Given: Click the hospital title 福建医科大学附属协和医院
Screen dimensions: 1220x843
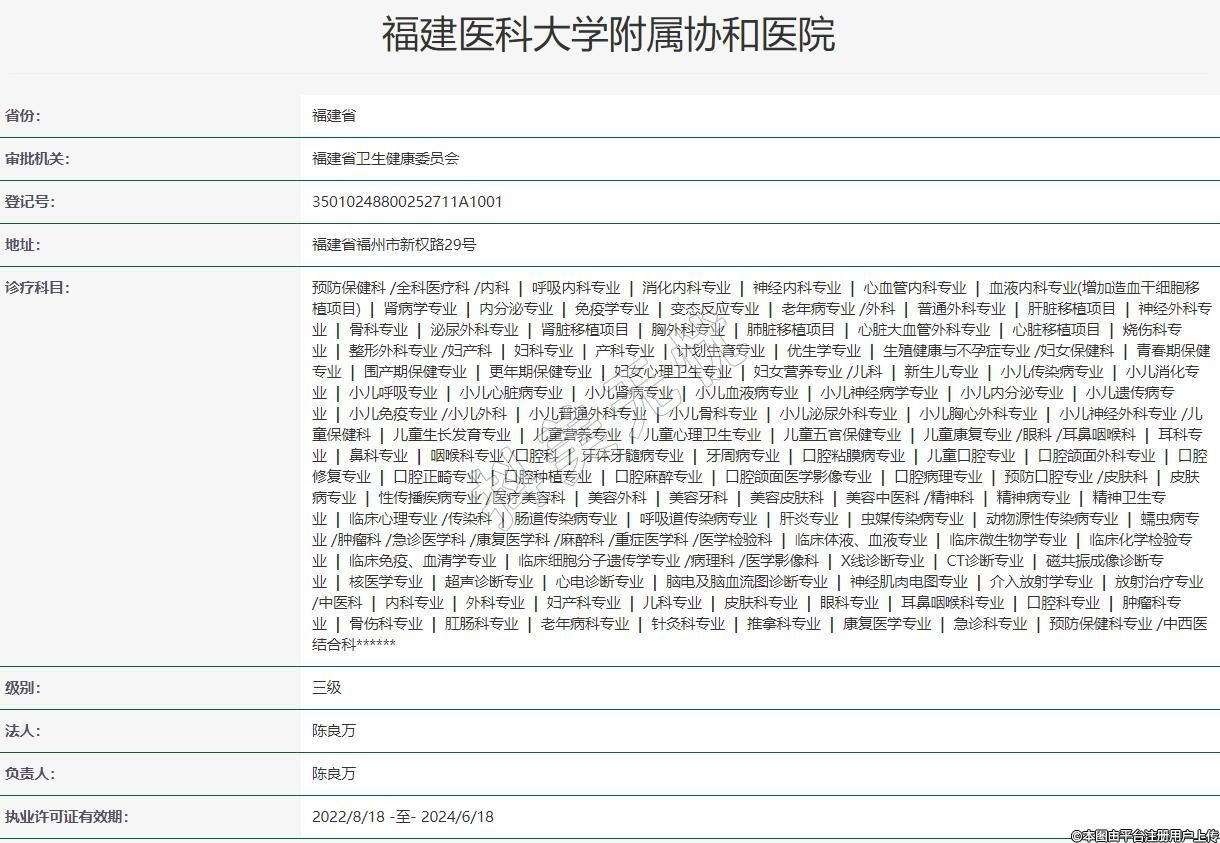Looking at the screenshot, I should (x=608, y=35).
